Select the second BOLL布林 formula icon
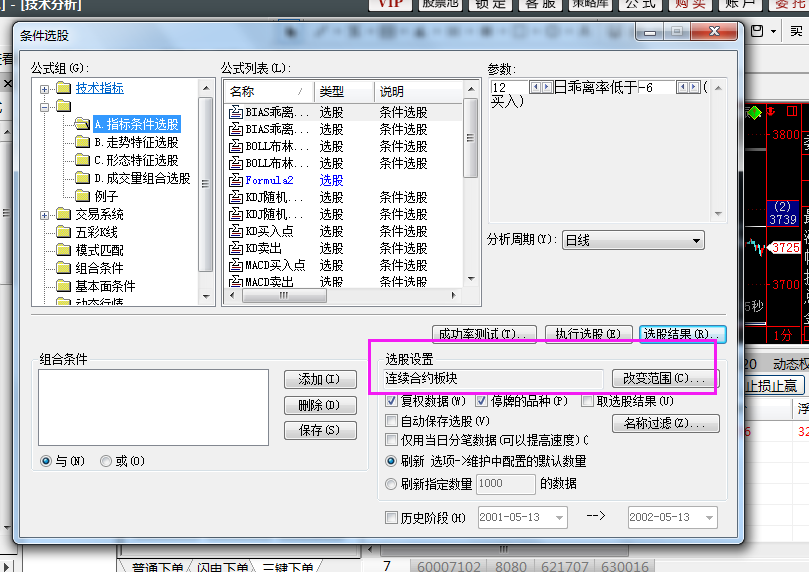 coord(236,164)
